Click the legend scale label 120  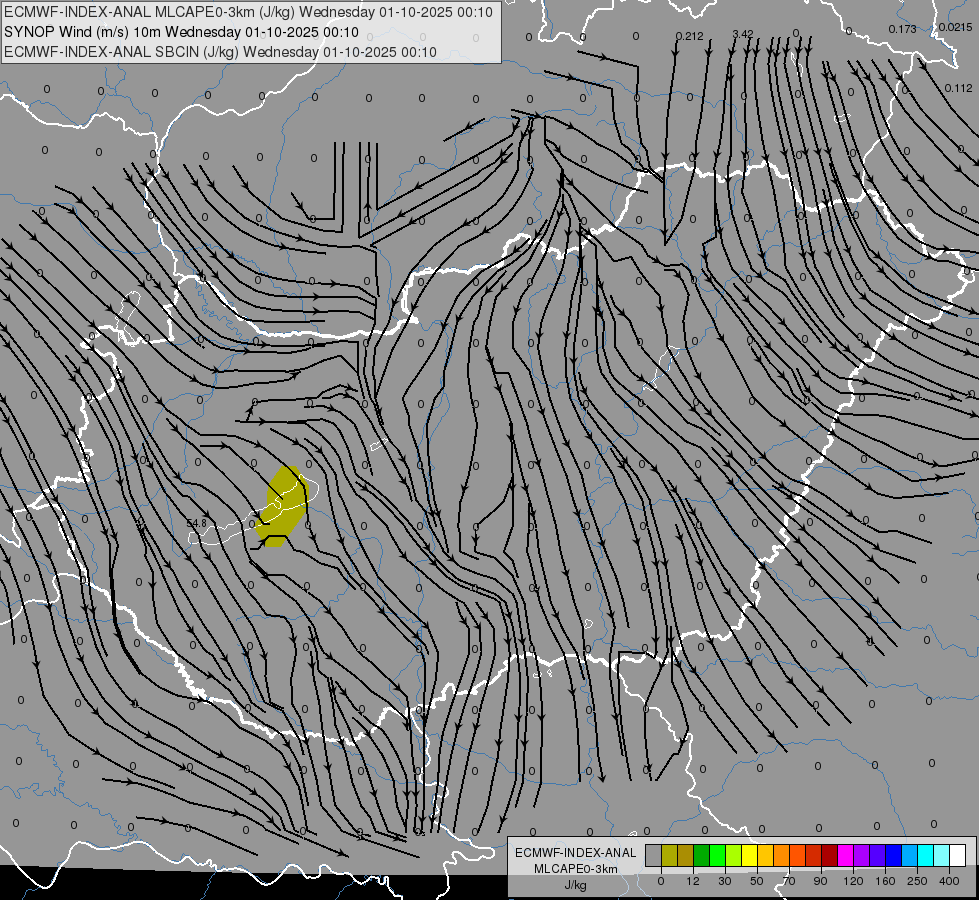coord(853,881)
